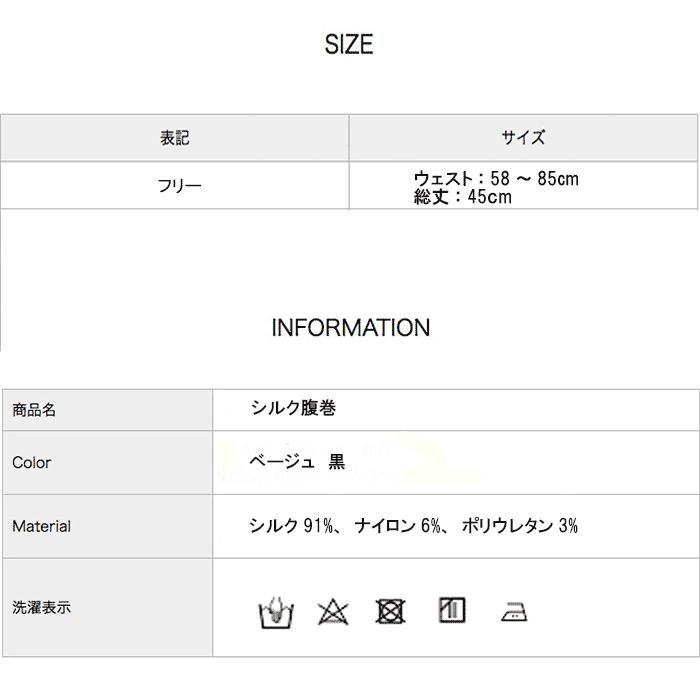Click the サイズ table header cell
Viewport: 700px width, 700px height.
tap(523, 138)
